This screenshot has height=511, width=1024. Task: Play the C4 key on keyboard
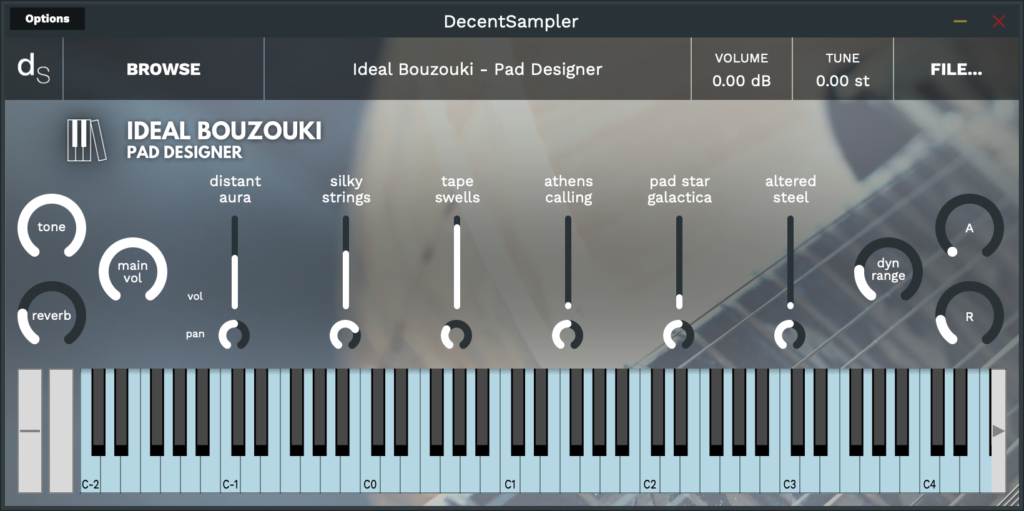[929, 476]
